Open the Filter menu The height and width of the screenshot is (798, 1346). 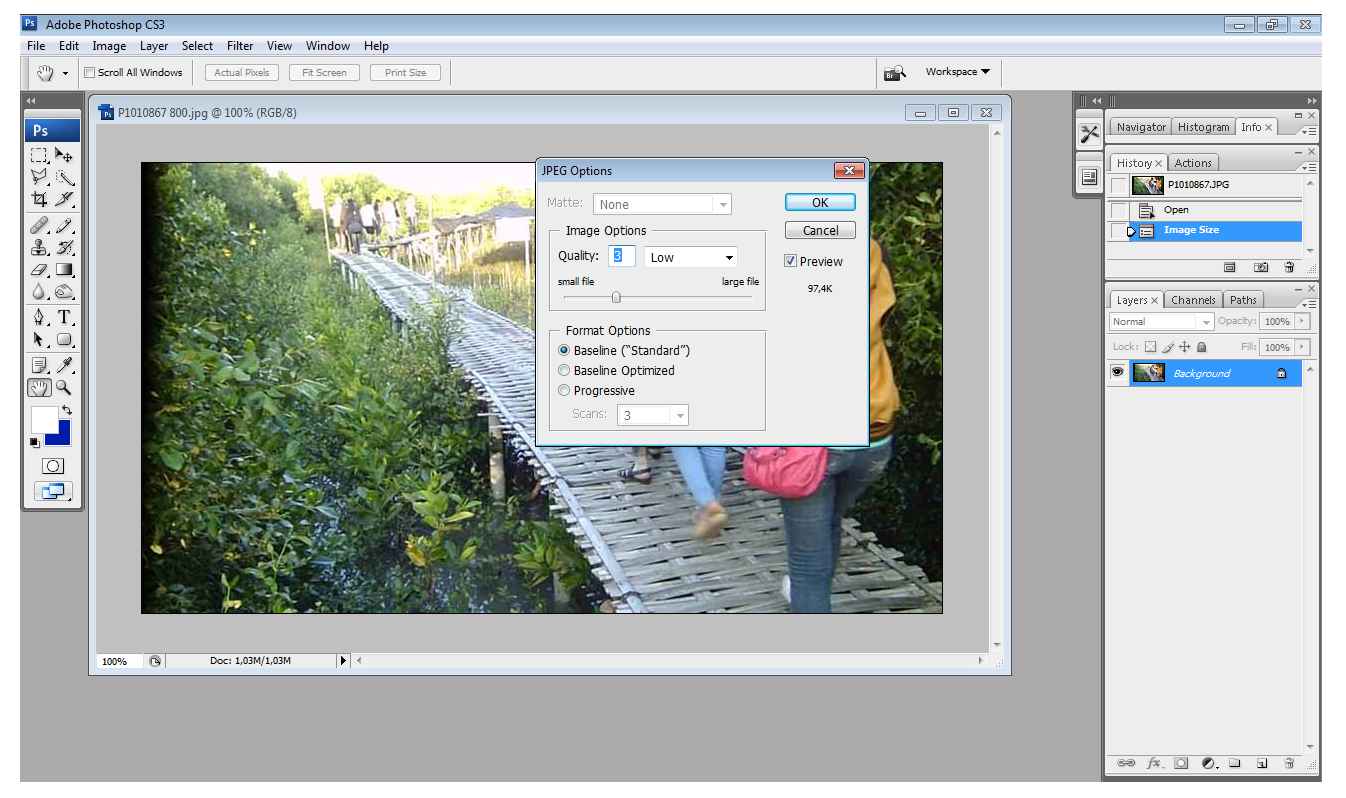240,46
